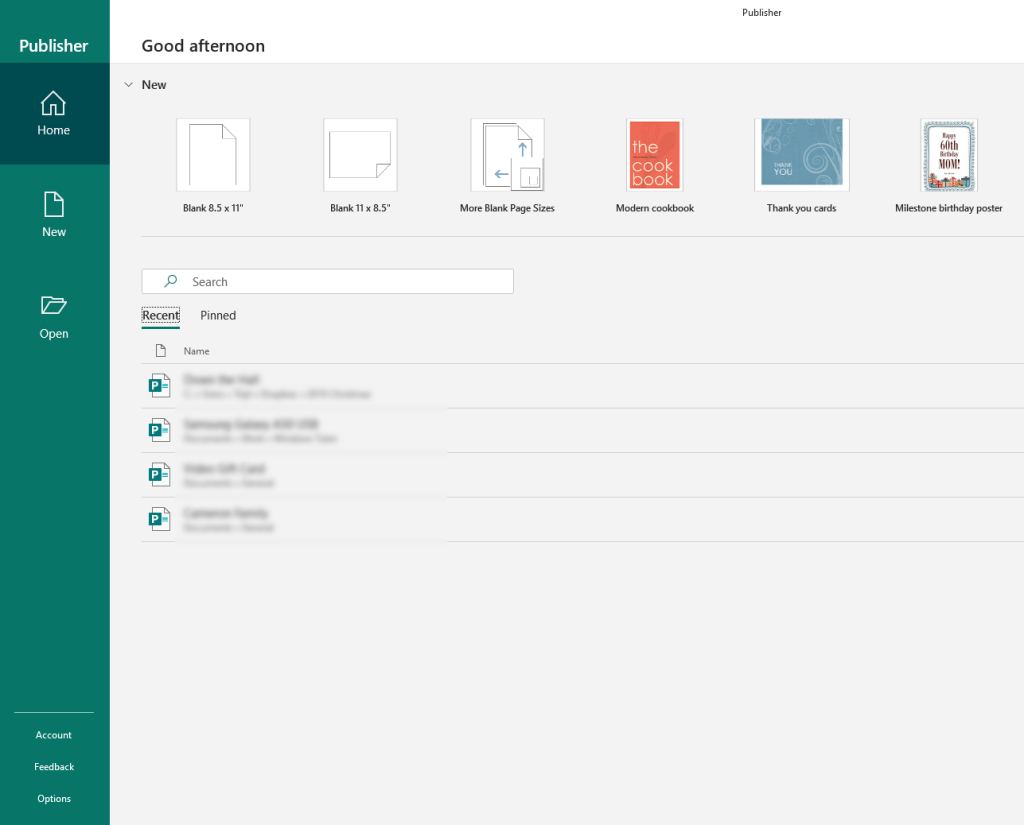1024x825 pixels.
Task: Click first recent file's Publisher icon
Action: coord(159,386)
